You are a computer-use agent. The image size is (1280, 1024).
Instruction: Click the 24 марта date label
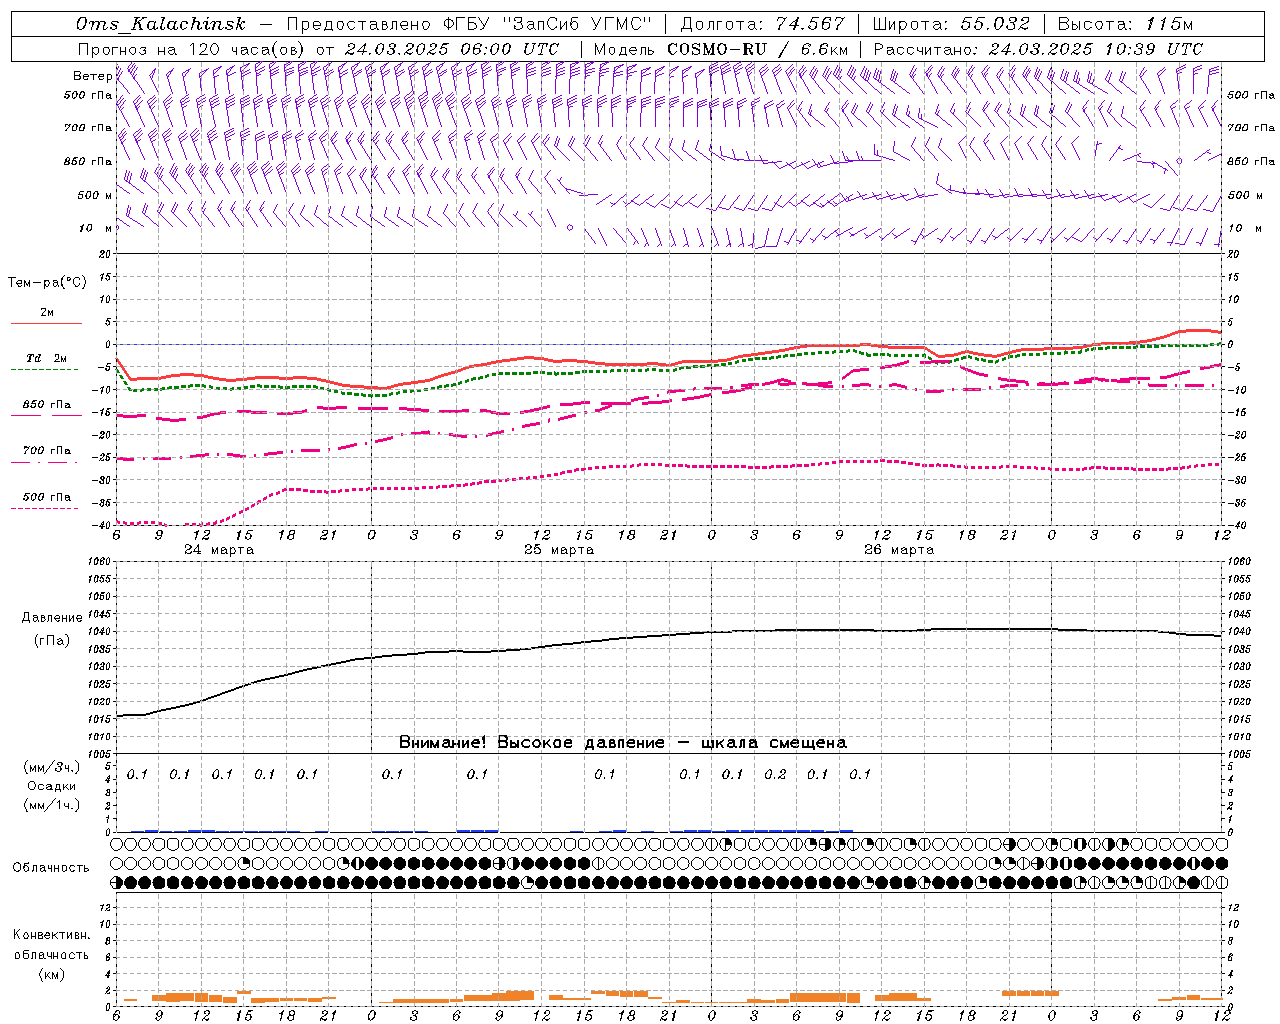coord(219,550)
